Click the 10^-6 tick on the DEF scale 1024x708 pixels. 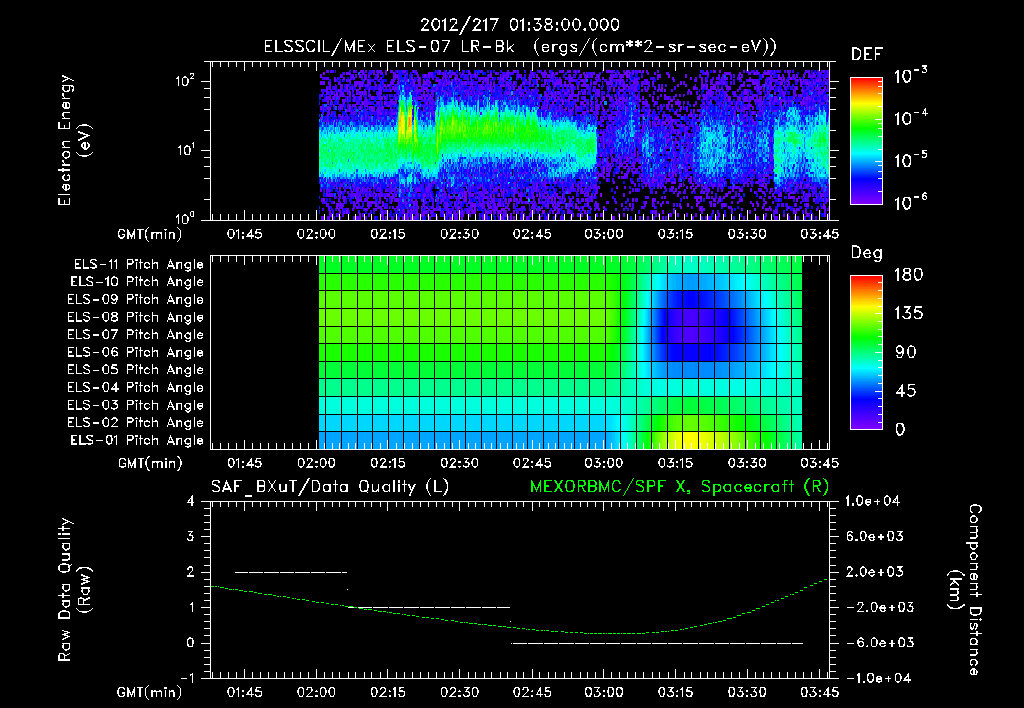[911, 202]
